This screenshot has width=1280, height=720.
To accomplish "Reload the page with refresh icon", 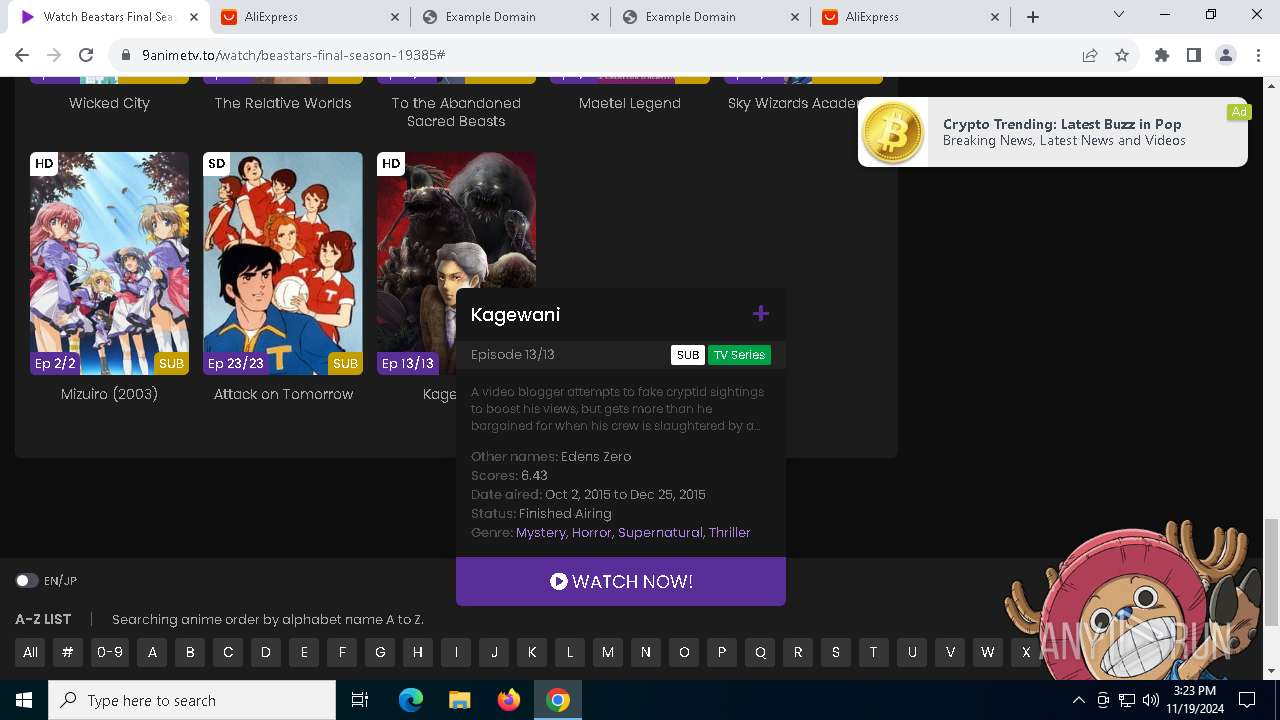I will pyautogui.click(x=86, y=55).
